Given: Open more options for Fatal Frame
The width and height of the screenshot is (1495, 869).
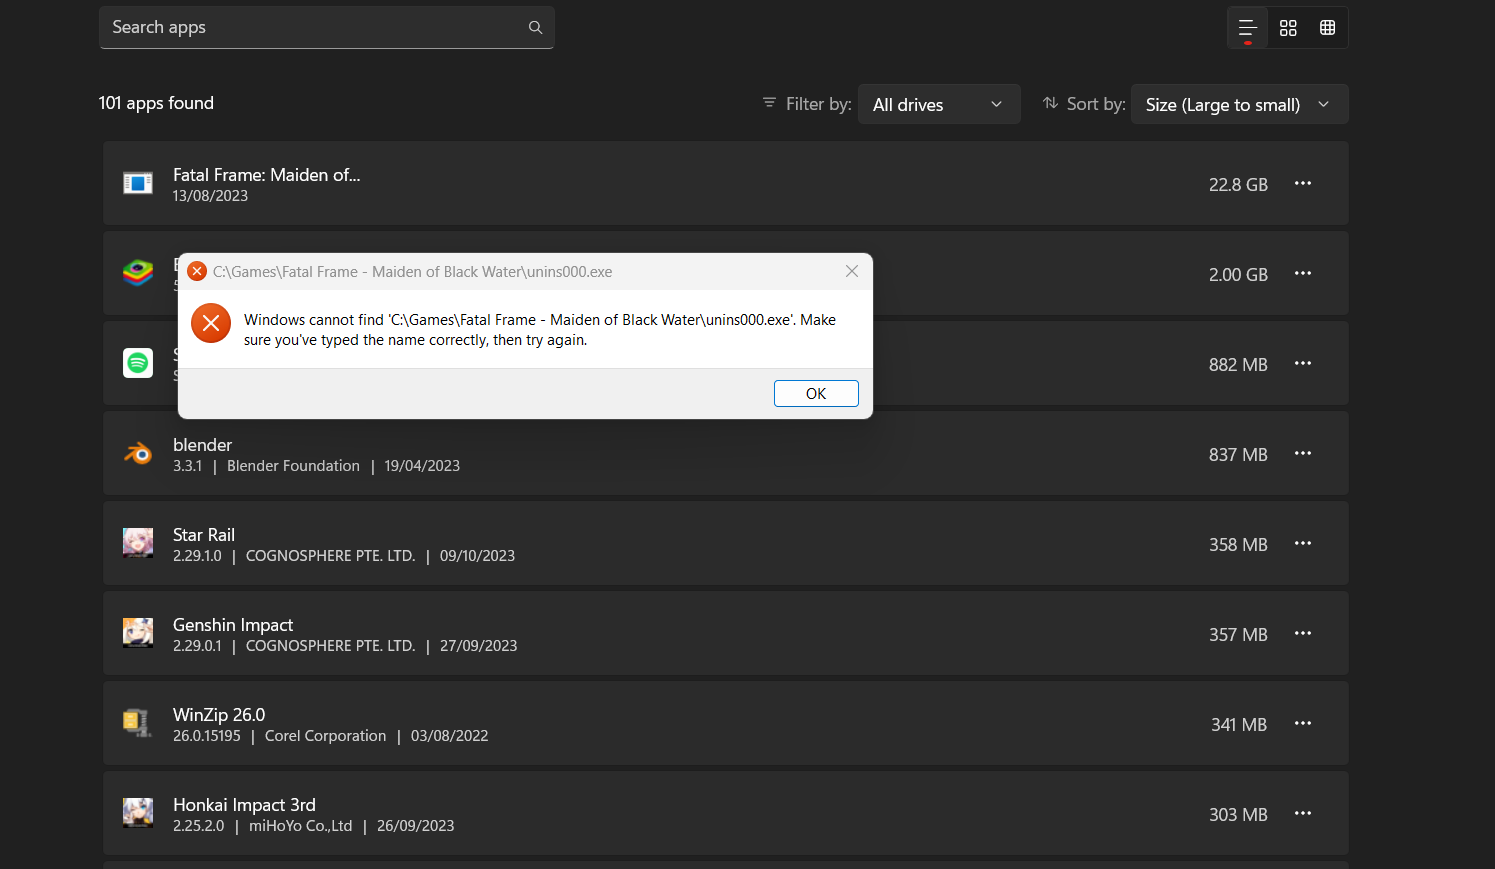Looking at the screenshot, I should click(x=1303, y=183).
